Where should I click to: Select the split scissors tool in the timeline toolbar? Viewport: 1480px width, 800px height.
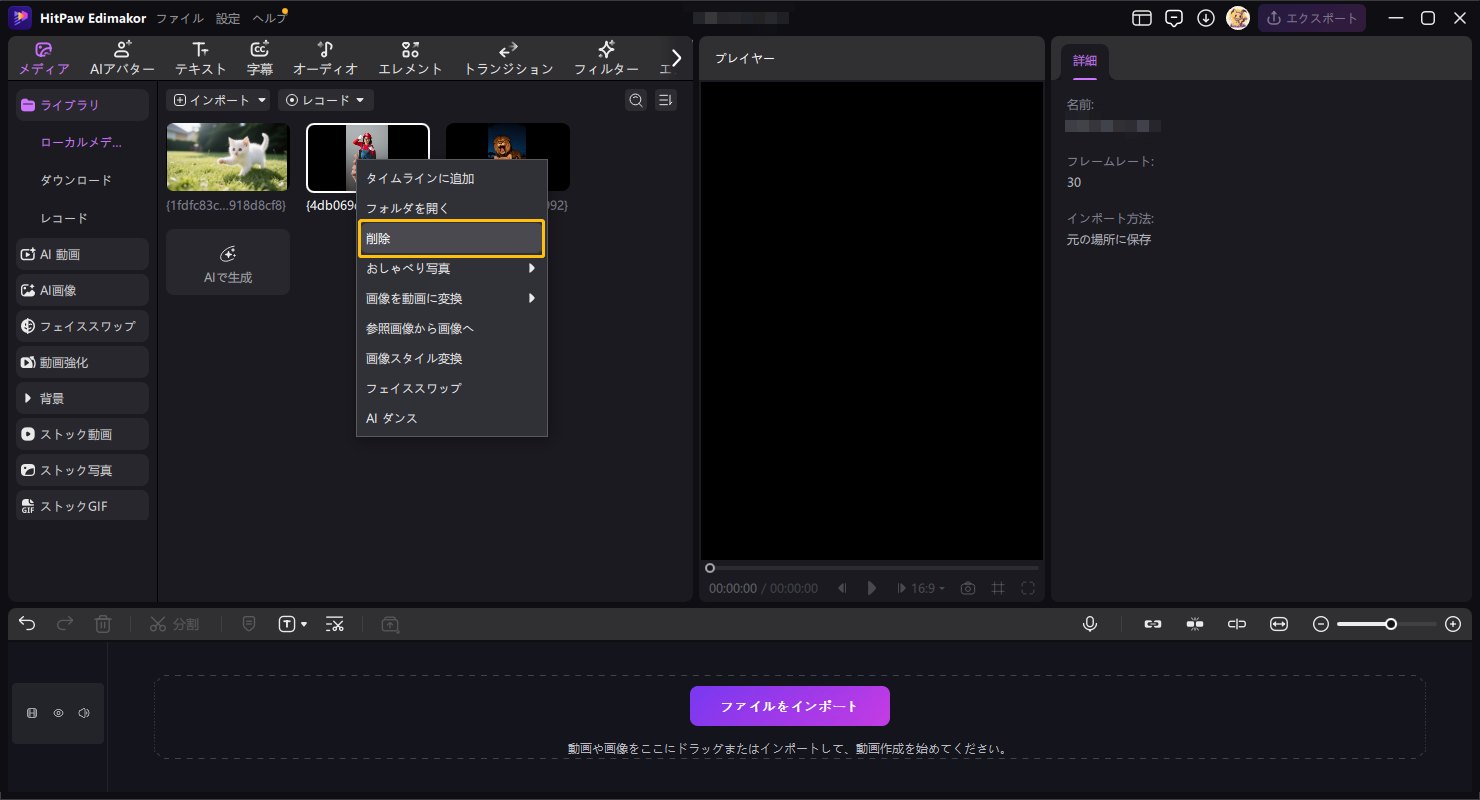tap(157, 624)
